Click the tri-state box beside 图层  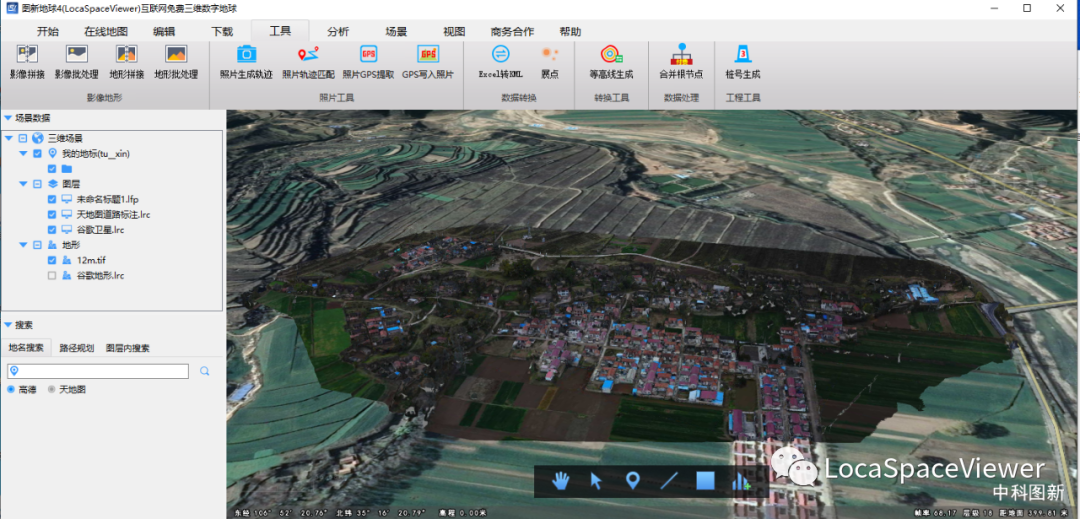[x=37, y=184]
